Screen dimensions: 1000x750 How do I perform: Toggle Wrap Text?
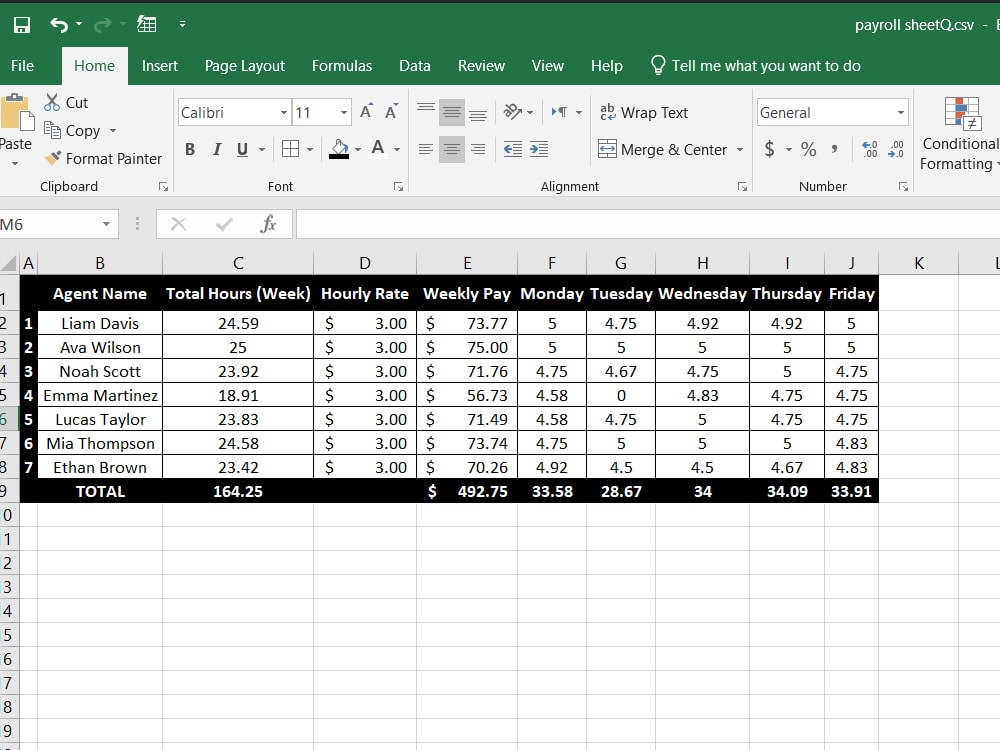[644, 113]
